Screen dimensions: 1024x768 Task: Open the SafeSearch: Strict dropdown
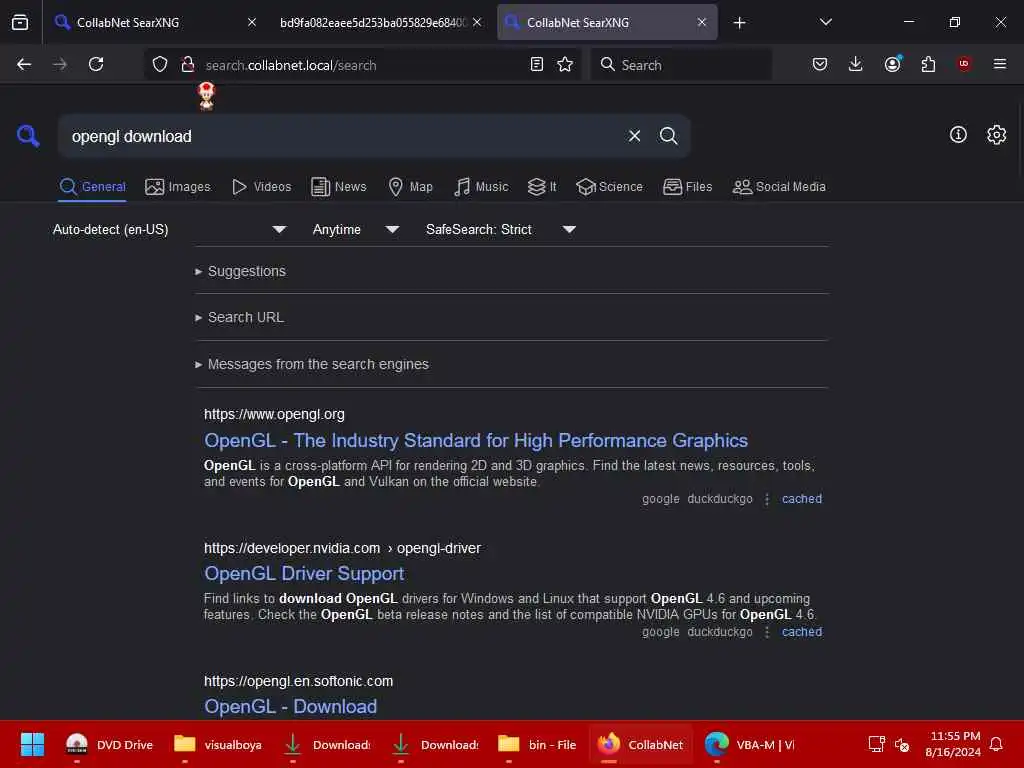501,229
